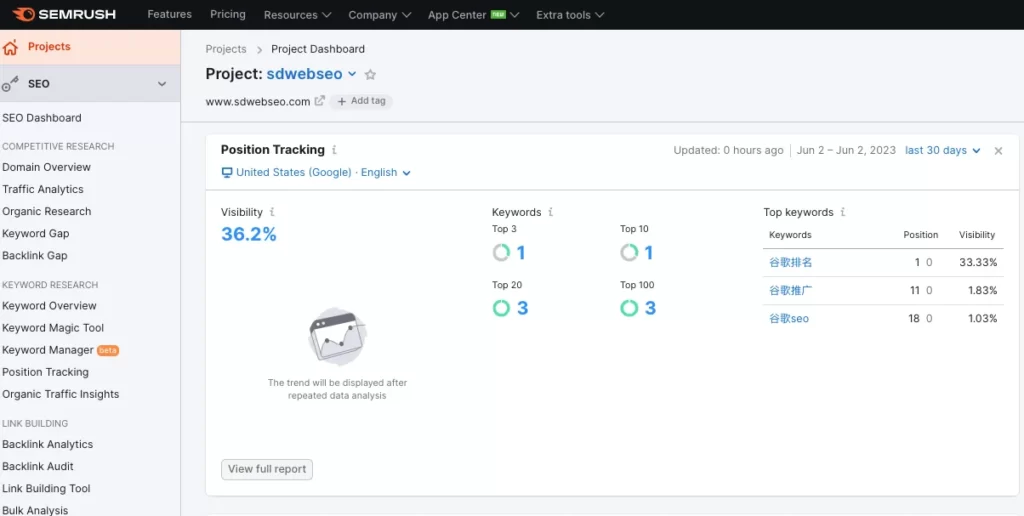Image resolution: width=1024 pixels, height=516 pixels.
Task: Click the desktop device icon before United States
Action: 227,172
